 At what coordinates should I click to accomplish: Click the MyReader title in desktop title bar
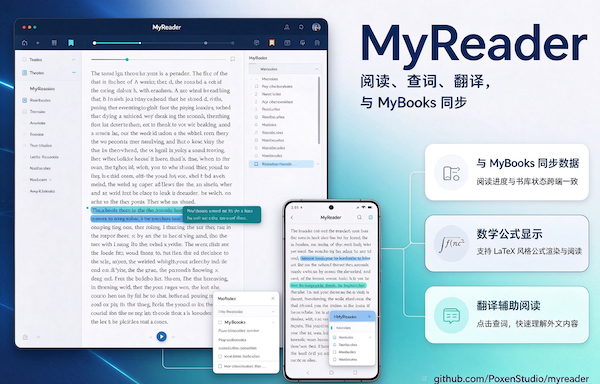pos(166,27)
